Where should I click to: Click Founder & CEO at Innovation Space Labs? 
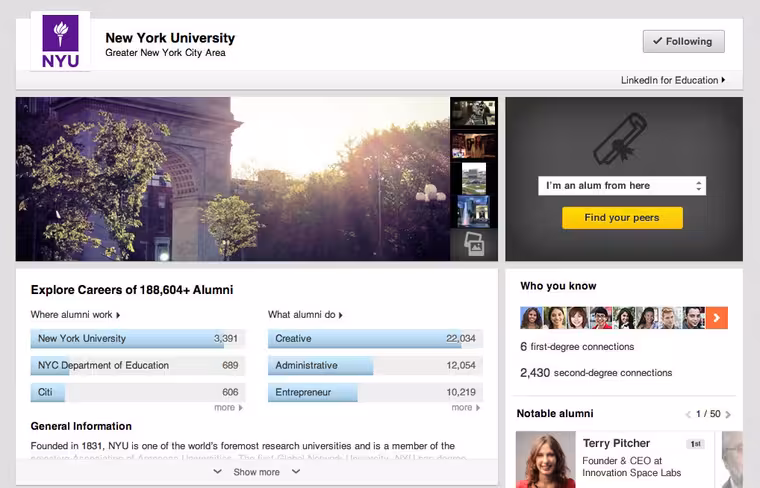(632, 467)
